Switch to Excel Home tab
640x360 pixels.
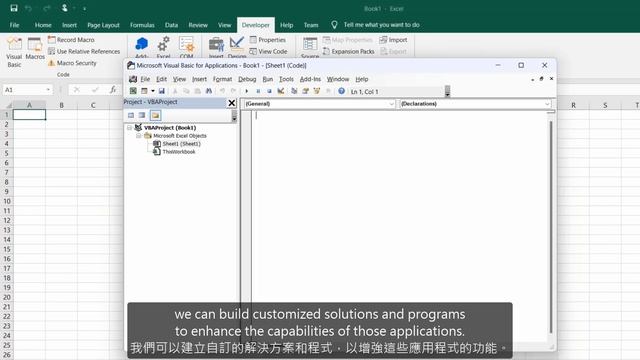43,25
